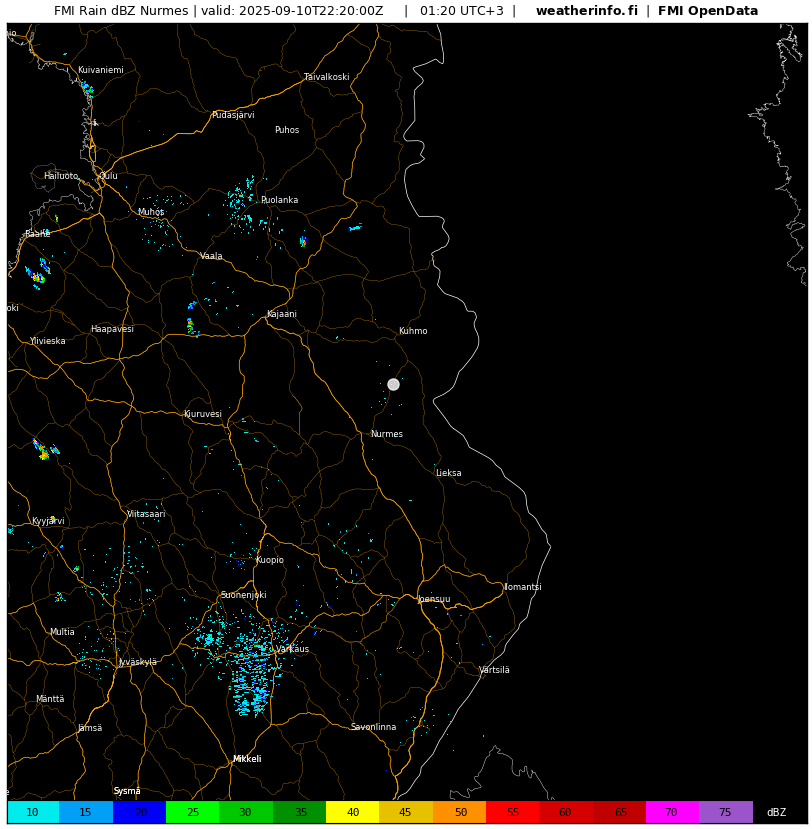
Task: Click the 45 dBZ gold swatch
Action: 406,812
